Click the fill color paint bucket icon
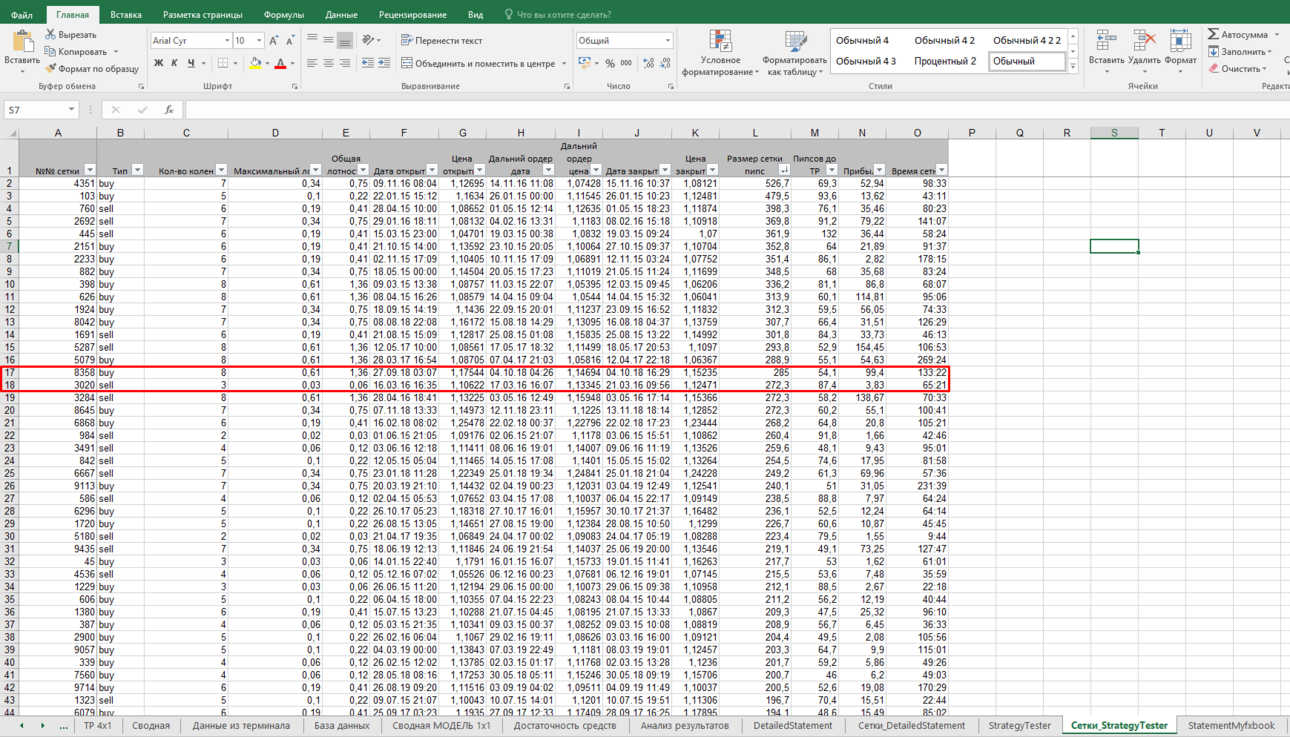This screenshot has width=1290, height=737. tap(255, 63)
